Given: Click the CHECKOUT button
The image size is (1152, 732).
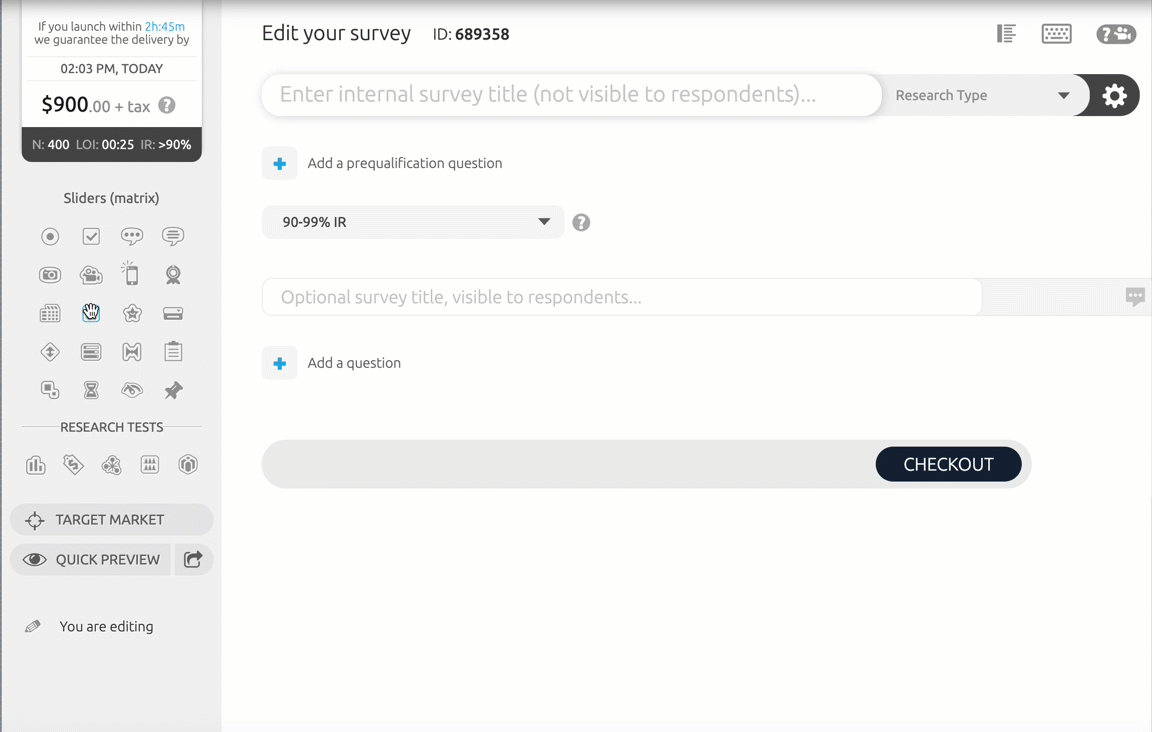Looking at the screenshot, I should tap(948, 464).
